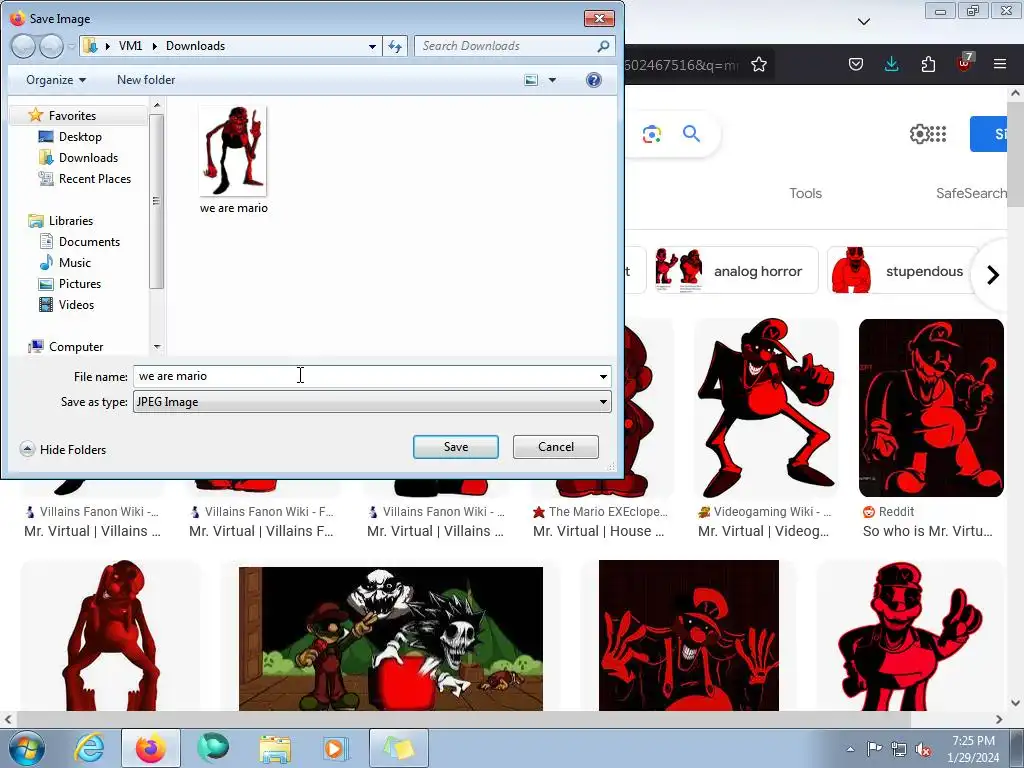The image size is (1024, 768).
Task: Open the Help question mark icon
Action: click(594, 80)
